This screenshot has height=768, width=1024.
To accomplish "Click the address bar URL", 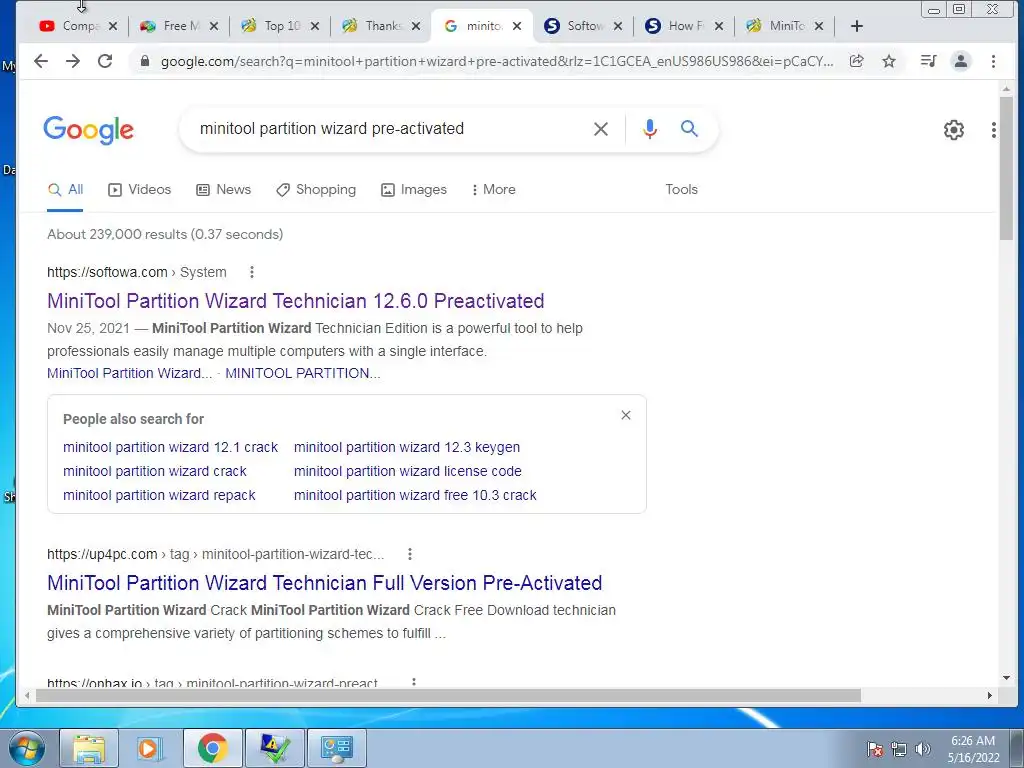I will coord(496,61).
